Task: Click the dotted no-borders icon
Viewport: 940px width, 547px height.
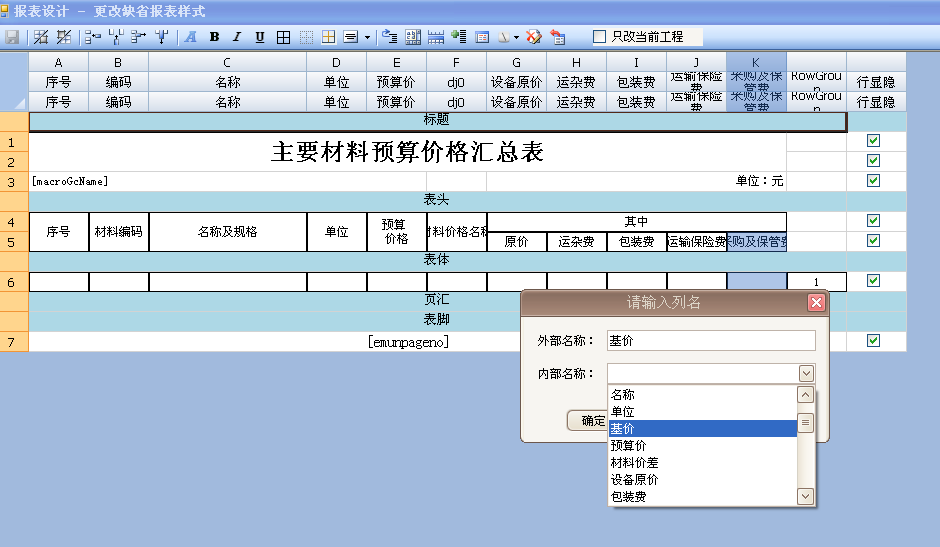Action: point(306,37)
